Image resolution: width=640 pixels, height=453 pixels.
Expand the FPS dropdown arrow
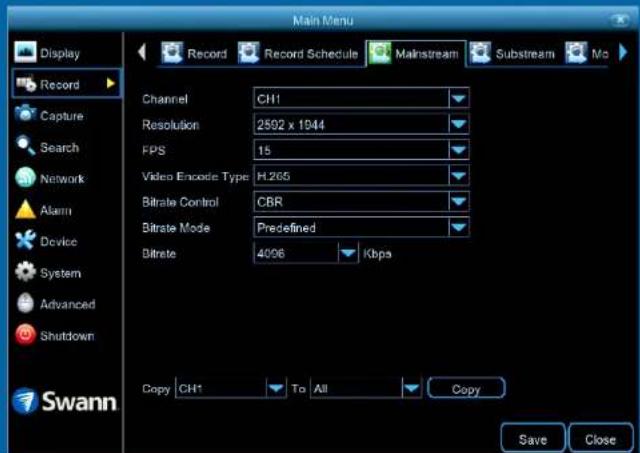pos(459,150)
